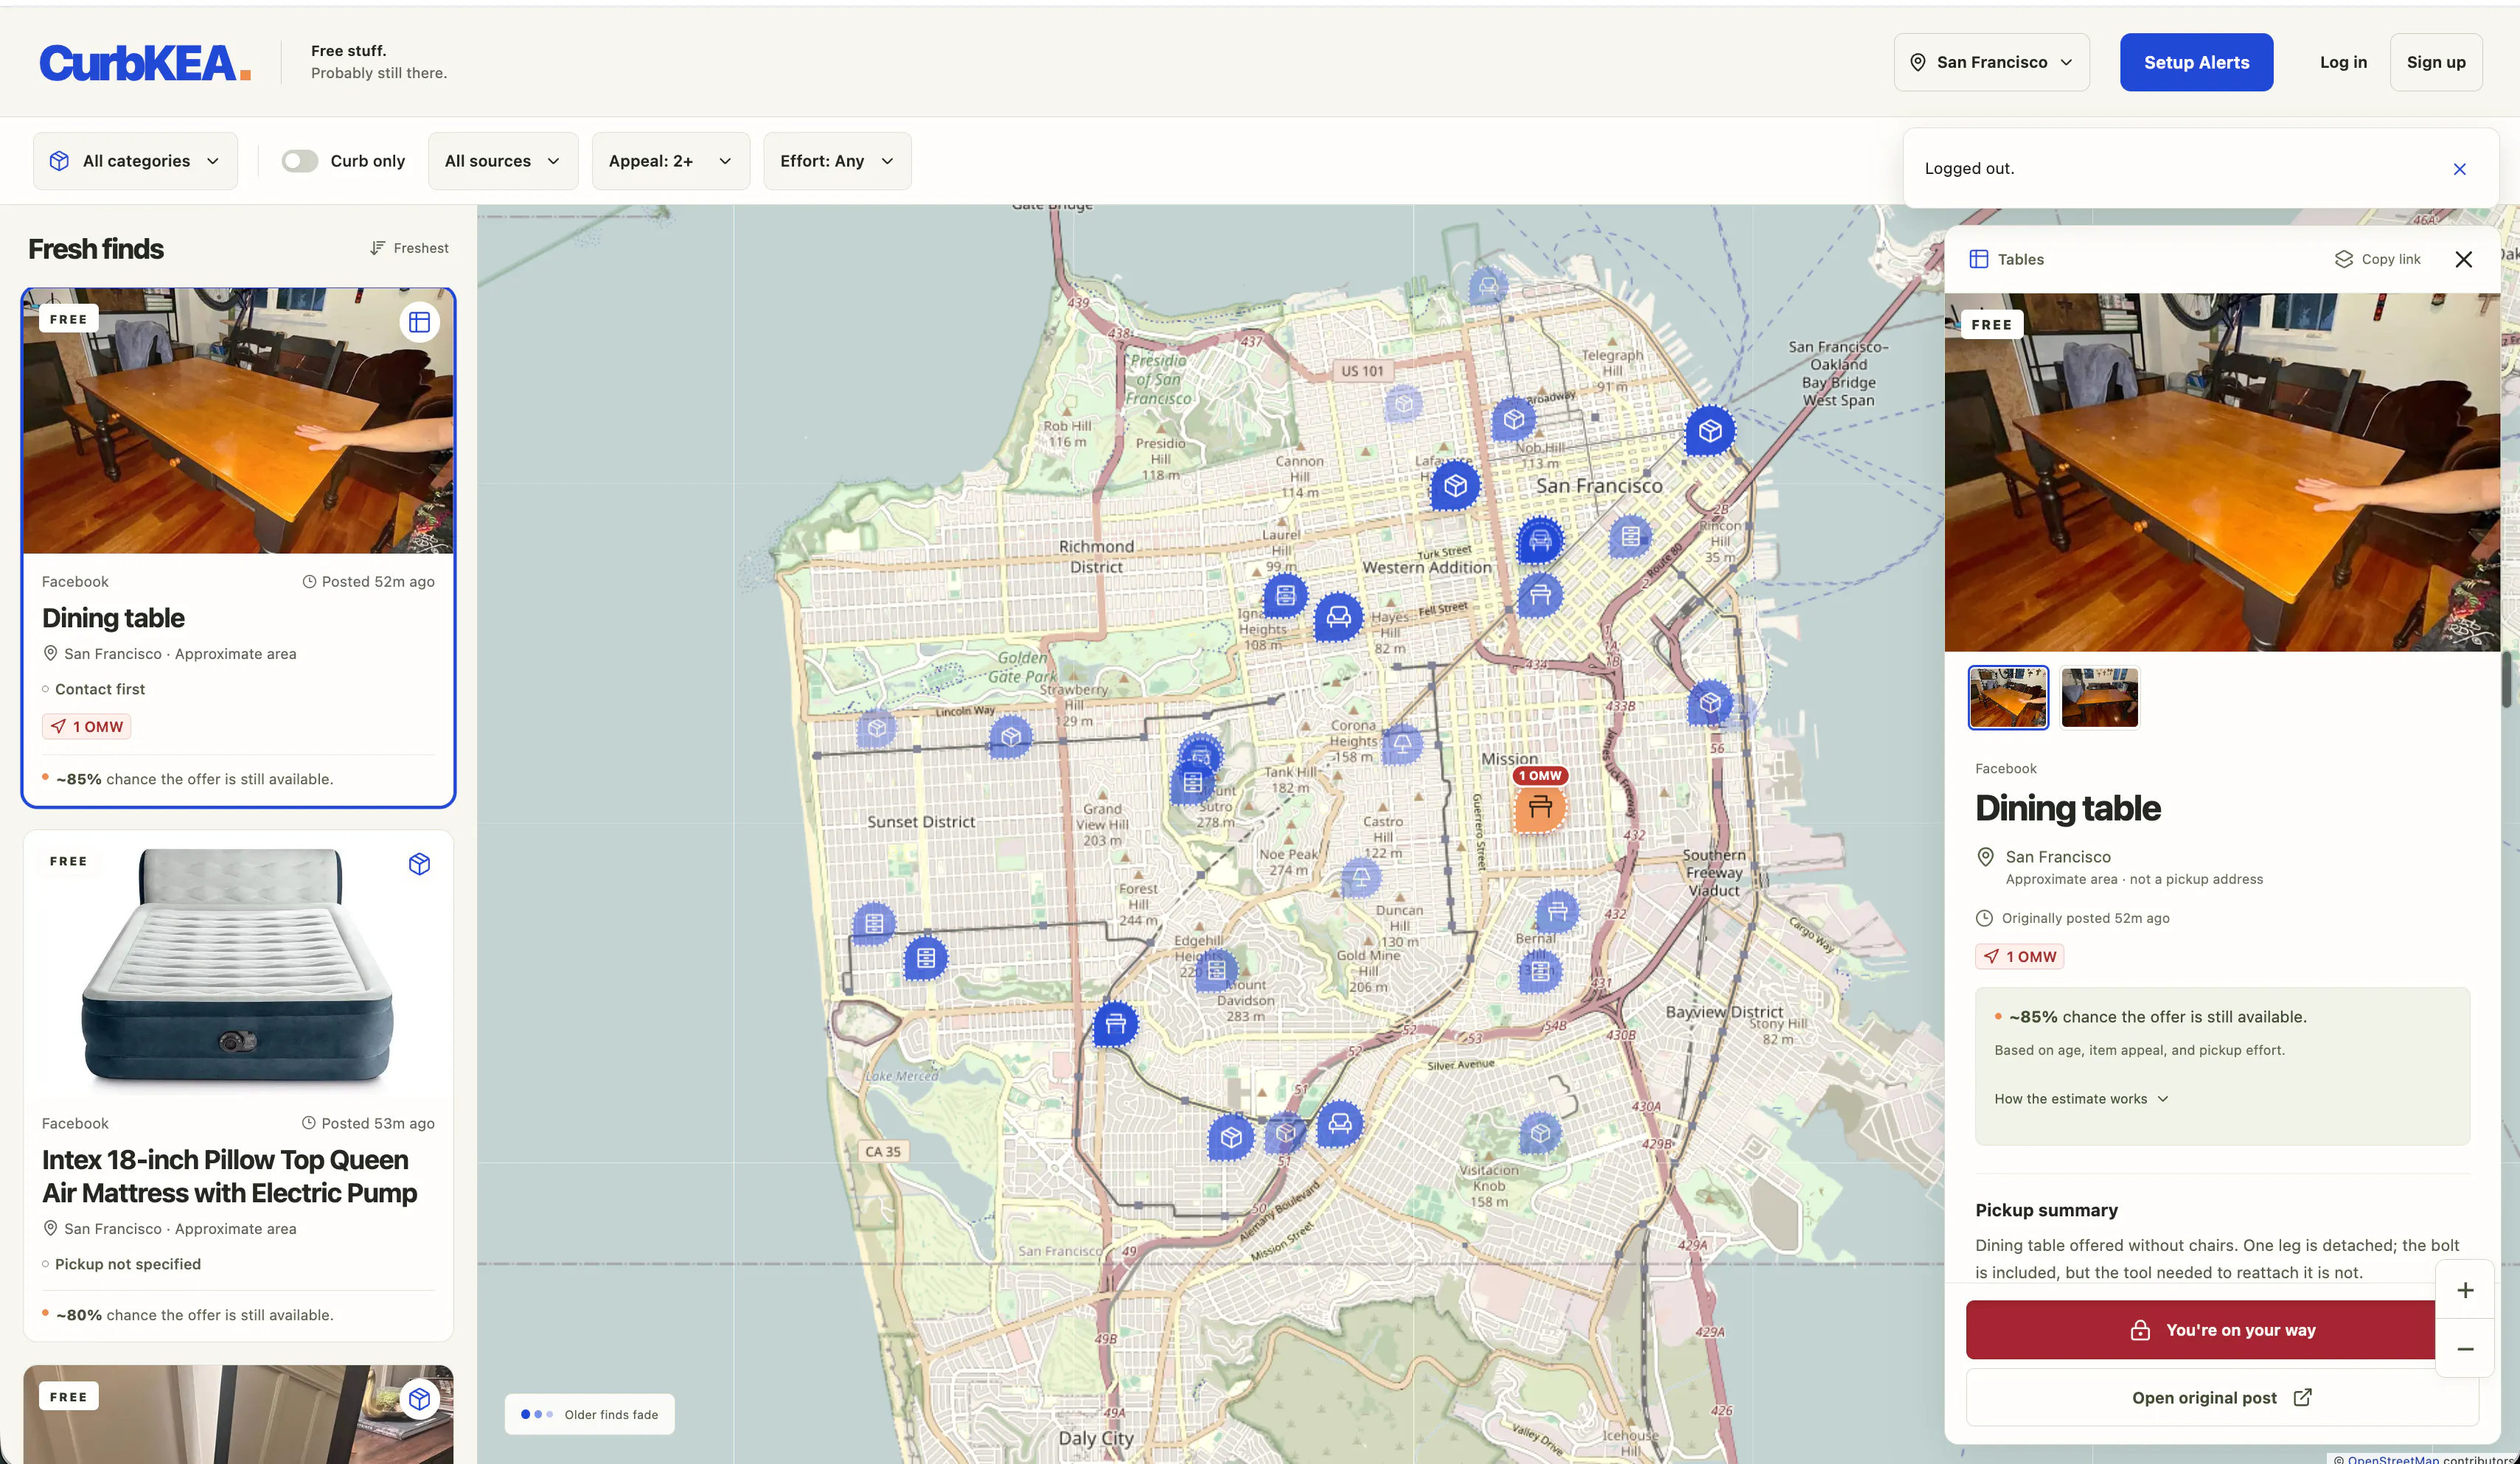Zoom in the map with plus button
Screen dimensions: 2520x1464
[2465, 1290]
